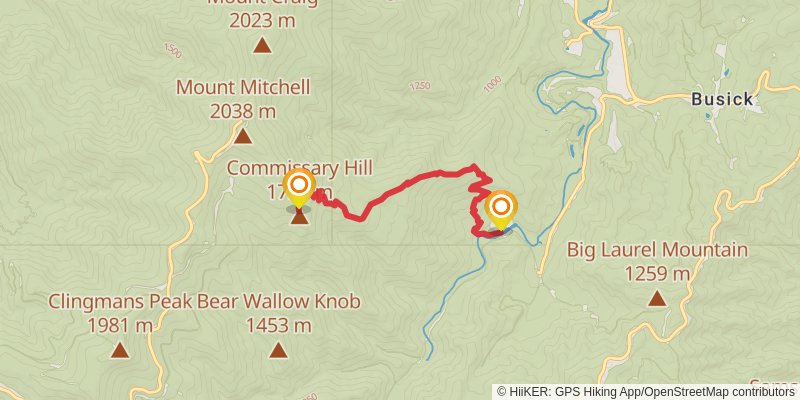
Task: Click the trail start marker near Commissary Hill
Action: [x=299, y=189]
